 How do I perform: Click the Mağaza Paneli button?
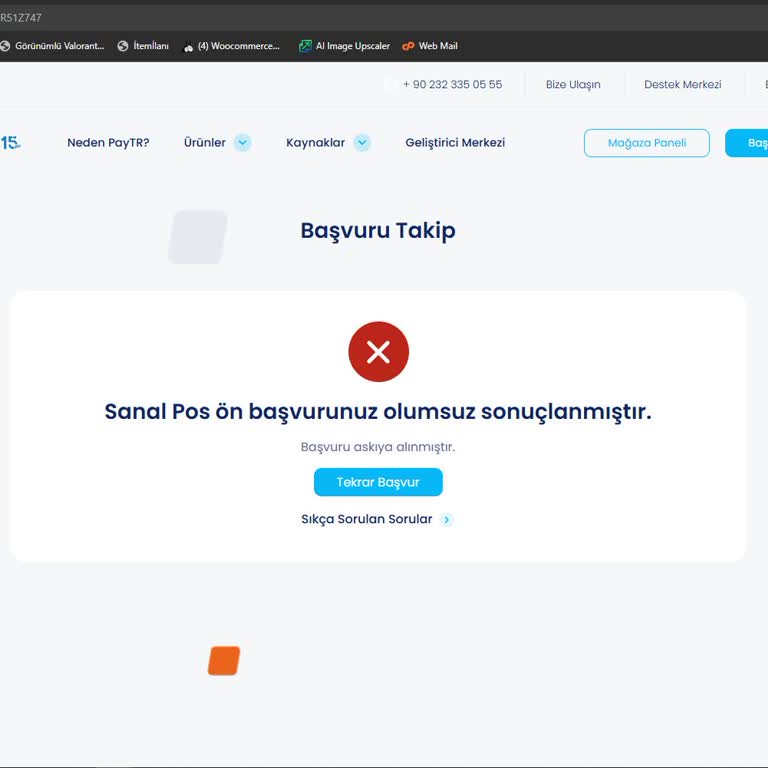click(x=647, y=143)
